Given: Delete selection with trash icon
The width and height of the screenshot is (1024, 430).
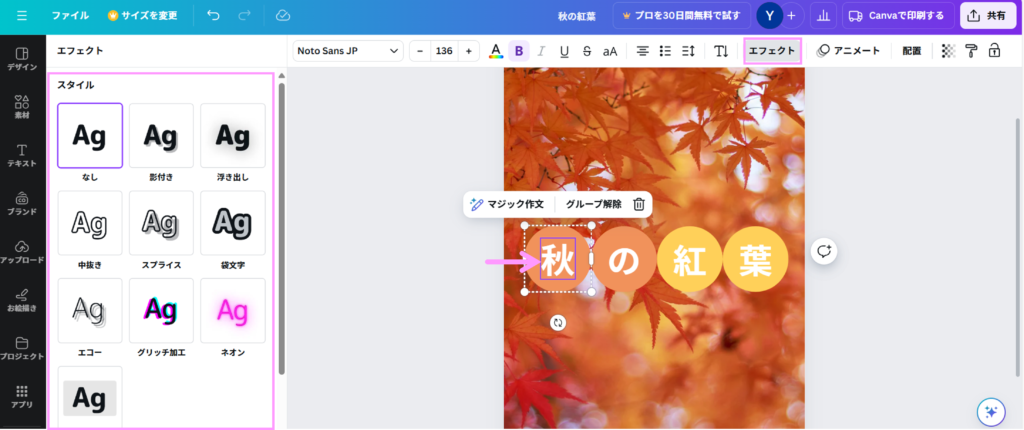Looking at the screenshot, I should [639, 204].
